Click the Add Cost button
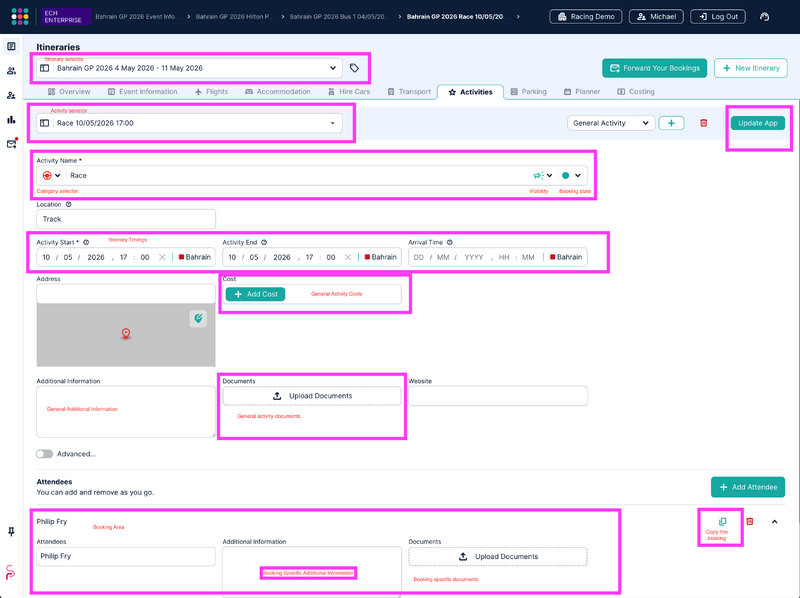Viewport: 800px width, 598px height. [x=256, y=294]
